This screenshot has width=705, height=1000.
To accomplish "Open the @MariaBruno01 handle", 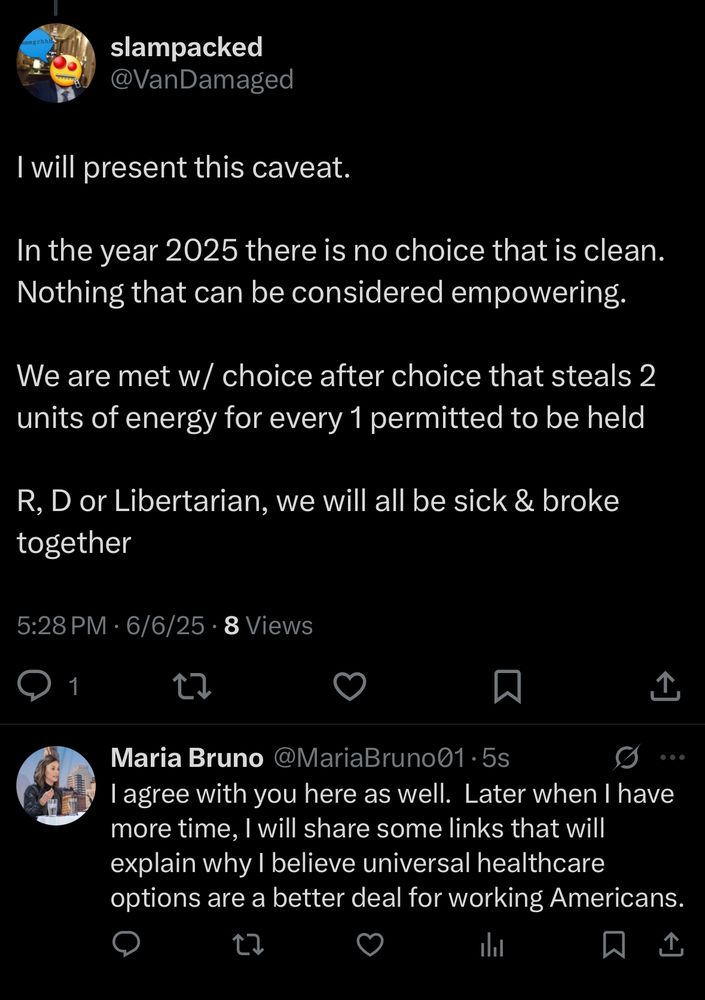I will coord(368,759).
